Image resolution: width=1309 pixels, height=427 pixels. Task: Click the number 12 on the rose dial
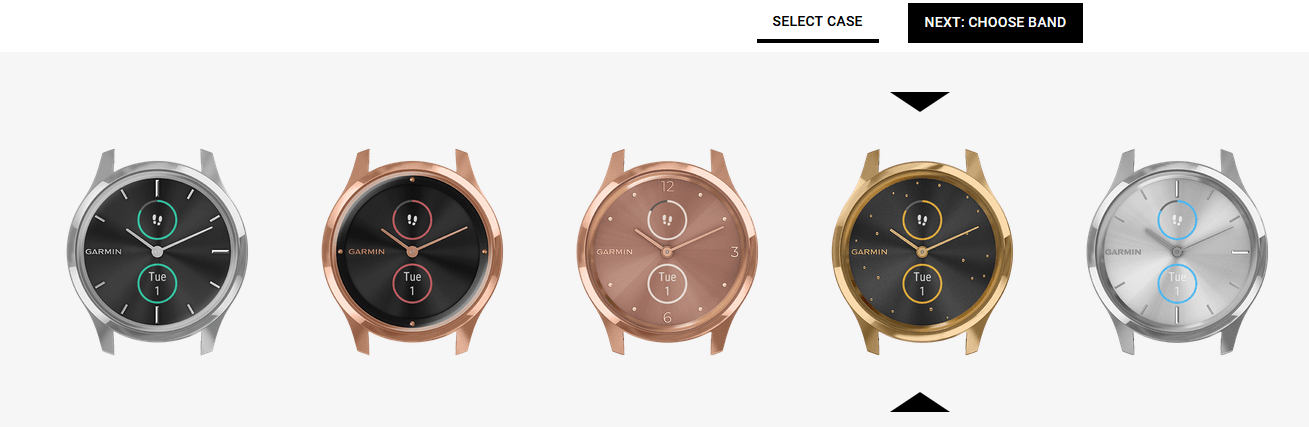(x=668, y=186)
